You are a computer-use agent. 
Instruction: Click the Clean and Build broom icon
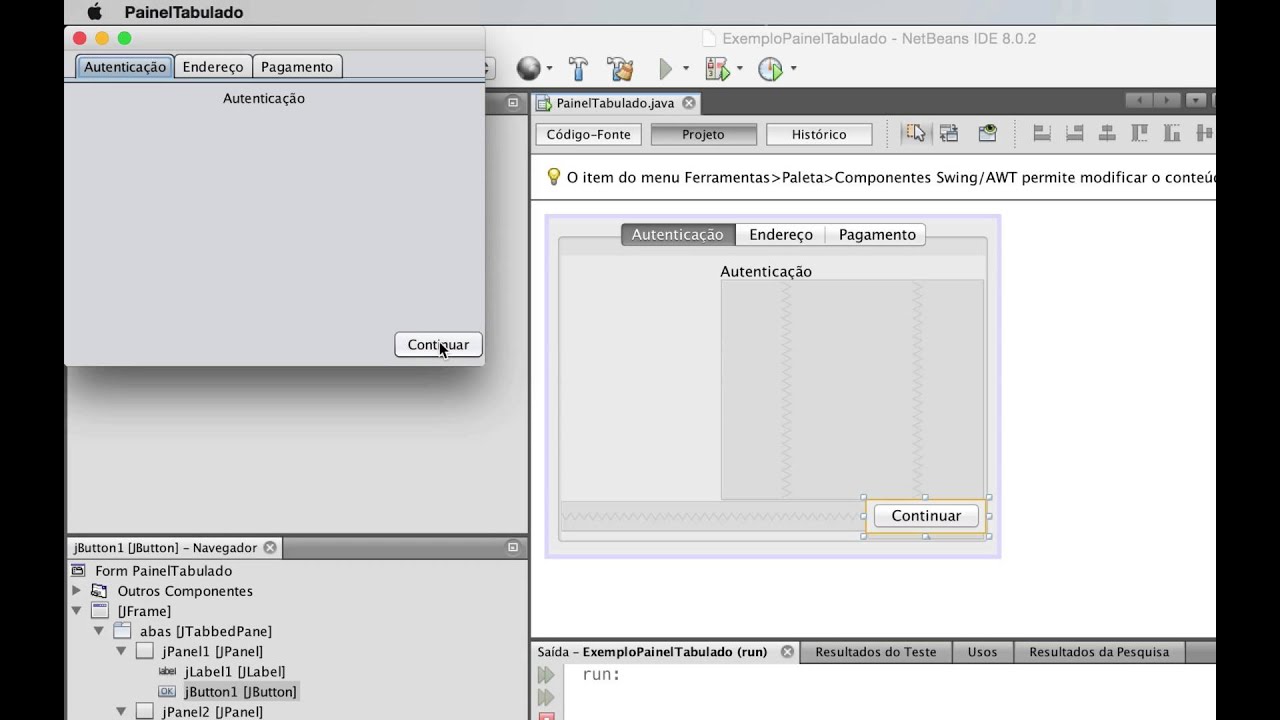click(x=620, y=68)
